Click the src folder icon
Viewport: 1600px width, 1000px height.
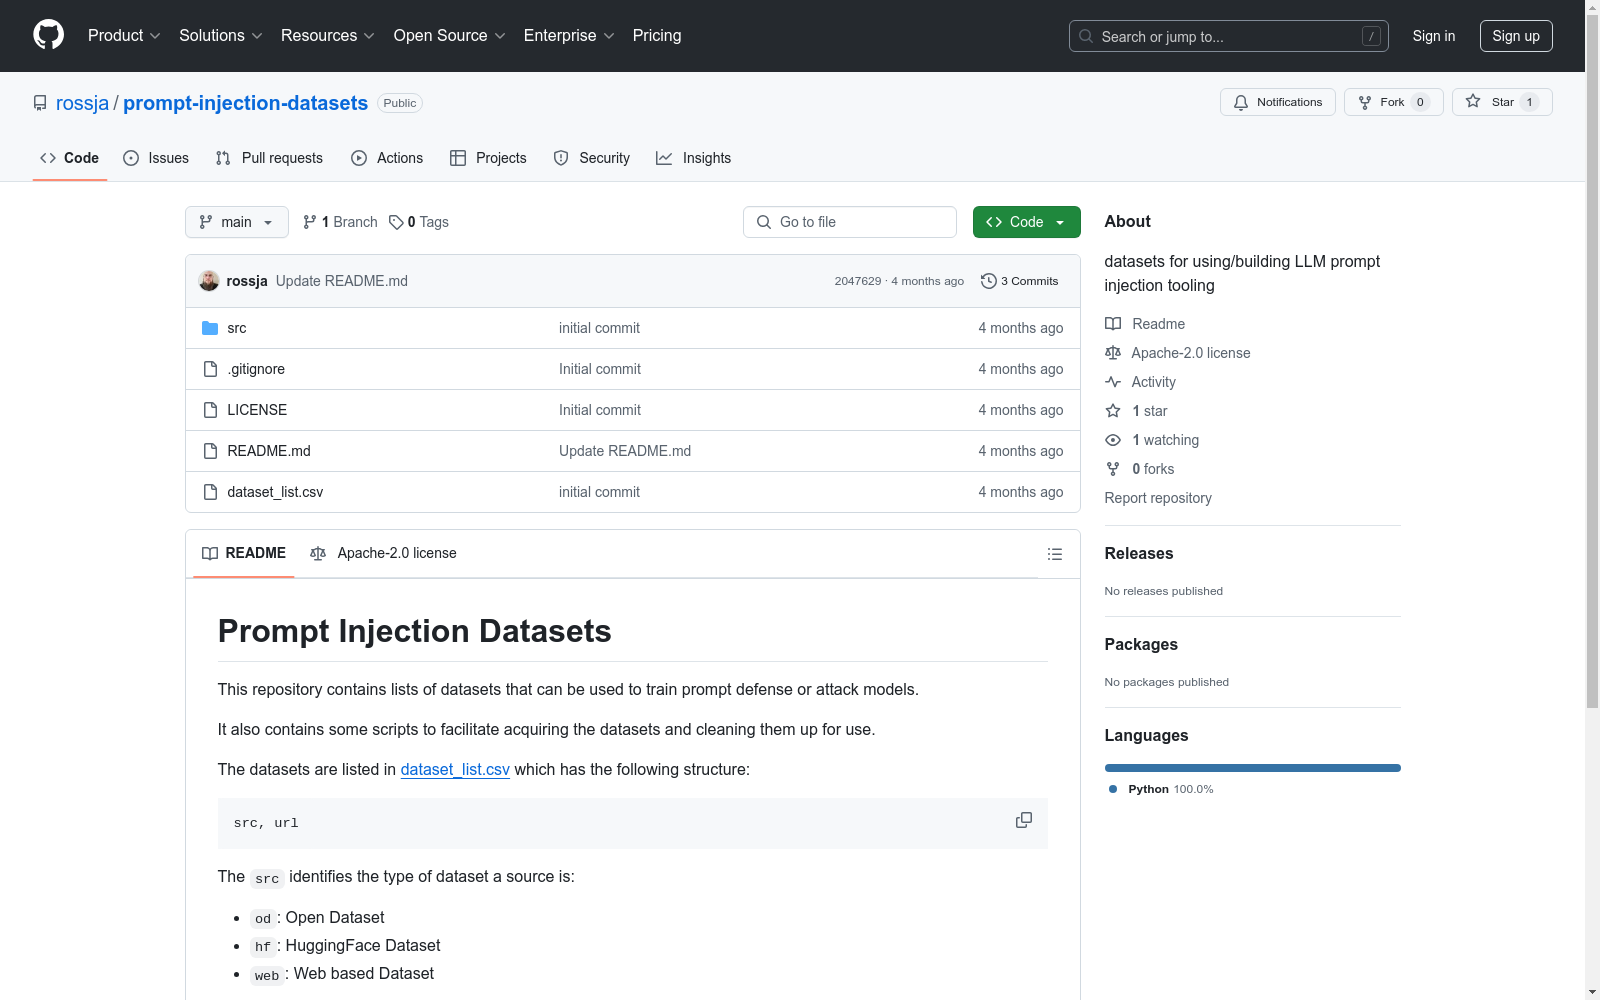click(210, 328)
